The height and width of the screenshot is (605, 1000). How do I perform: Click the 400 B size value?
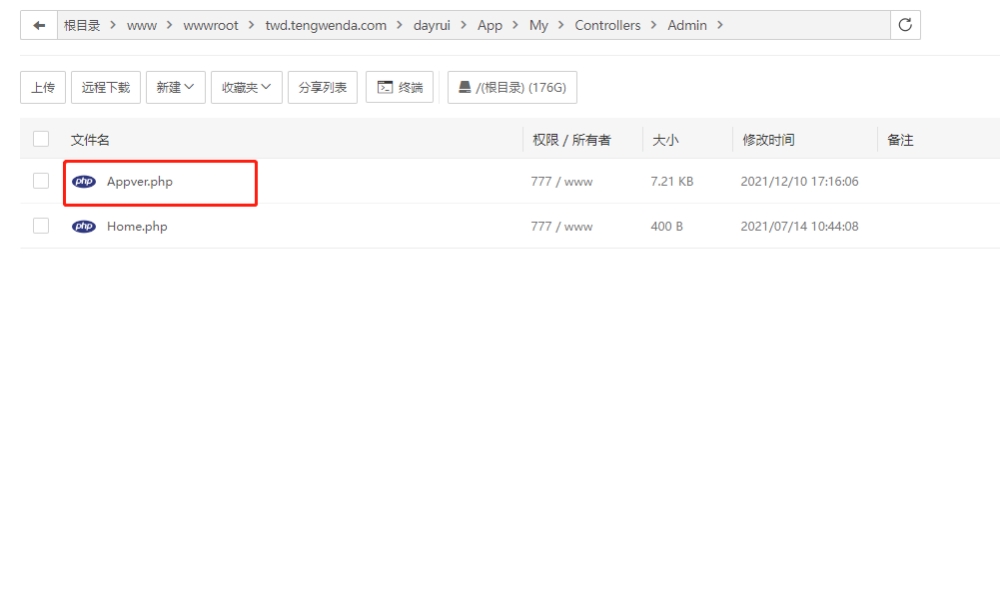click(x=666, y=226)
